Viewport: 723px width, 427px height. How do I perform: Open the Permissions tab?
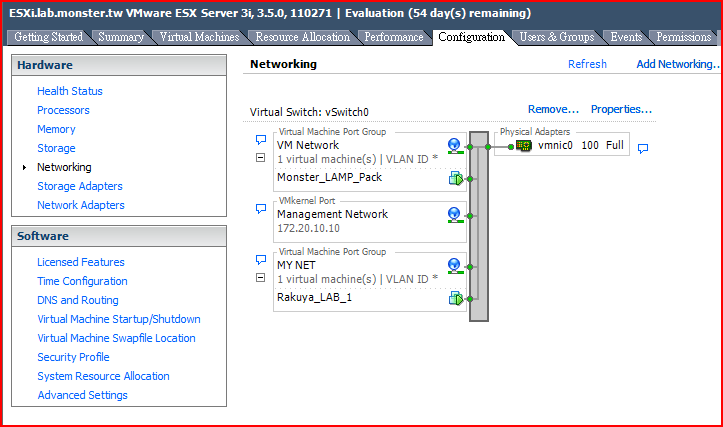coord(683,37)
